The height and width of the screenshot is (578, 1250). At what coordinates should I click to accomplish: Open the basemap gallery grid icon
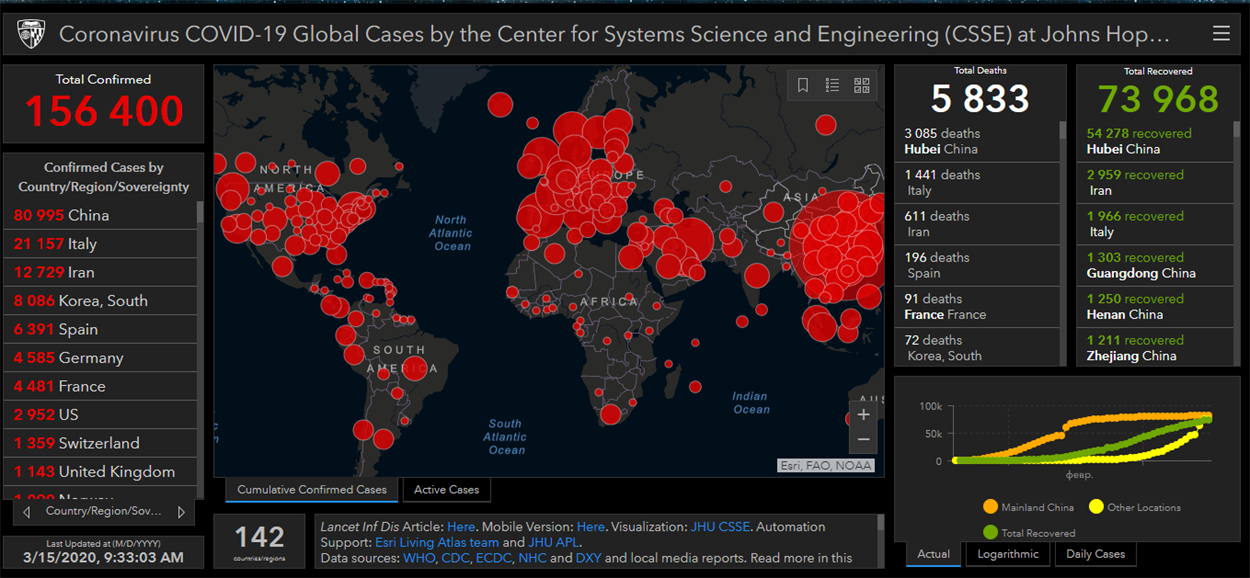pos(862,86)
